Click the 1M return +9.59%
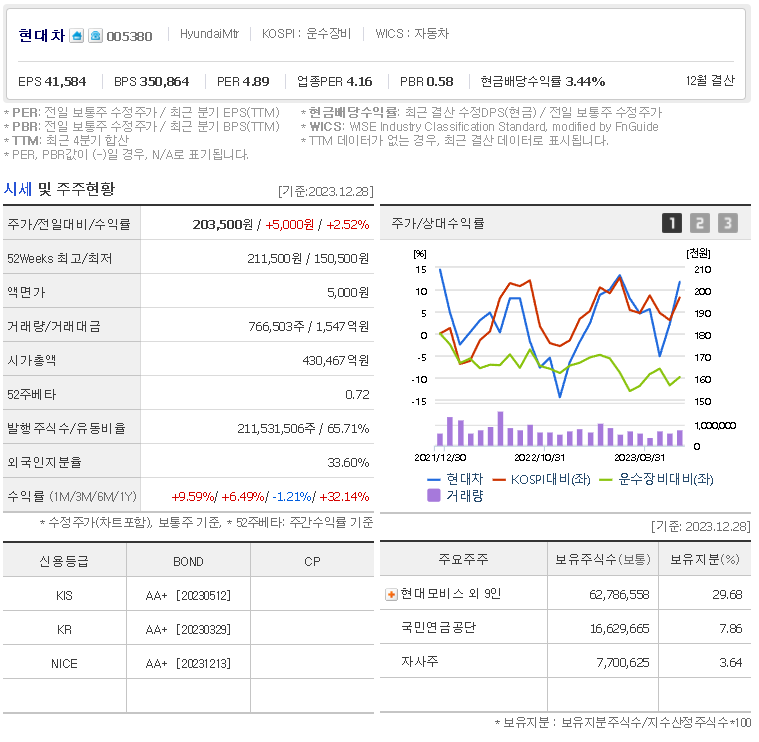This screenshot has height=742, width=759. pyautogui.click(x=193, y=497)
